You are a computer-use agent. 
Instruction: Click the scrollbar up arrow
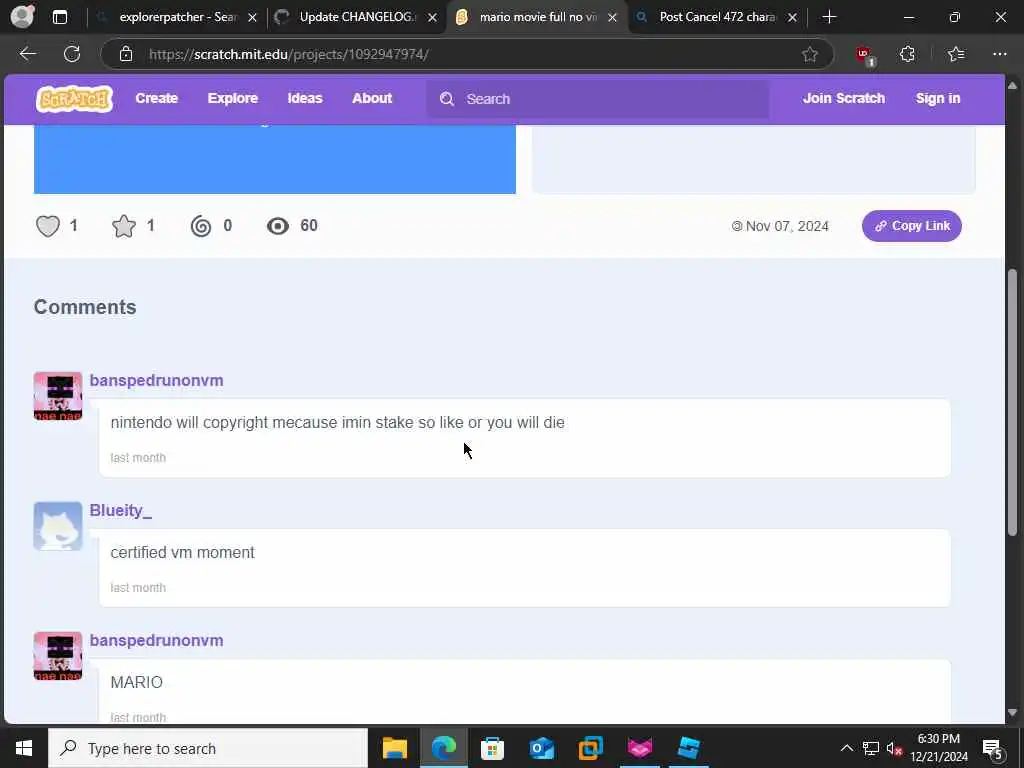point(1012,86)
